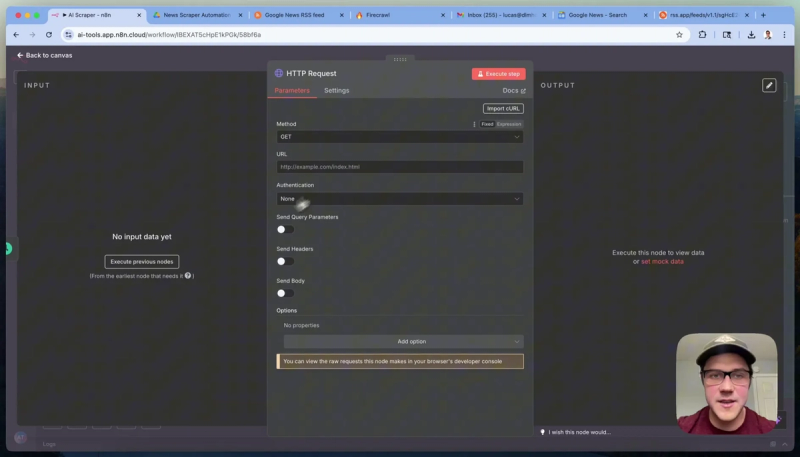Switch to rss.app feeds tab

coord(703,15)
